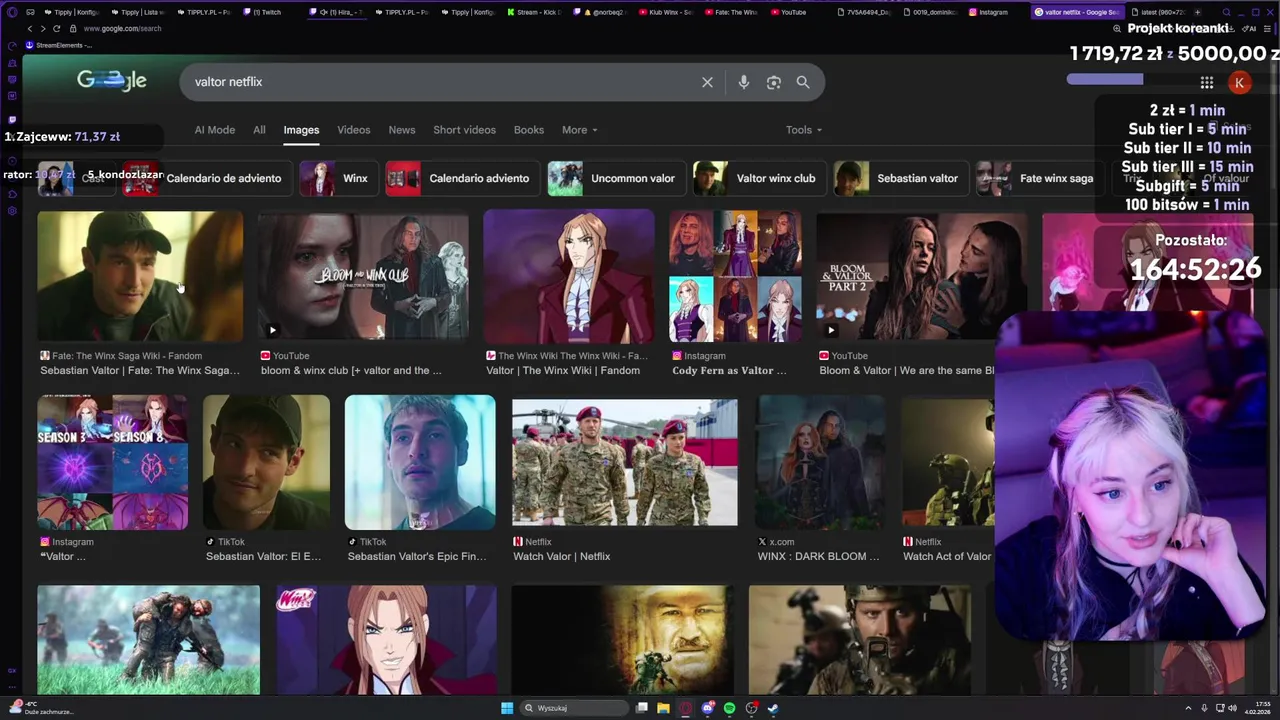Viewport: 1280px width, 720px height.
Task: Open the Sebastian Valtor's Epic Fin... TikTok image
Action: 420,462
